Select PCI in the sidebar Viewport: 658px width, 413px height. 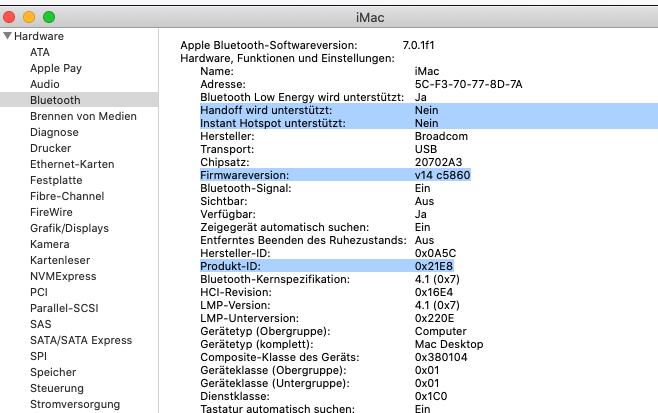coord(39,292)
